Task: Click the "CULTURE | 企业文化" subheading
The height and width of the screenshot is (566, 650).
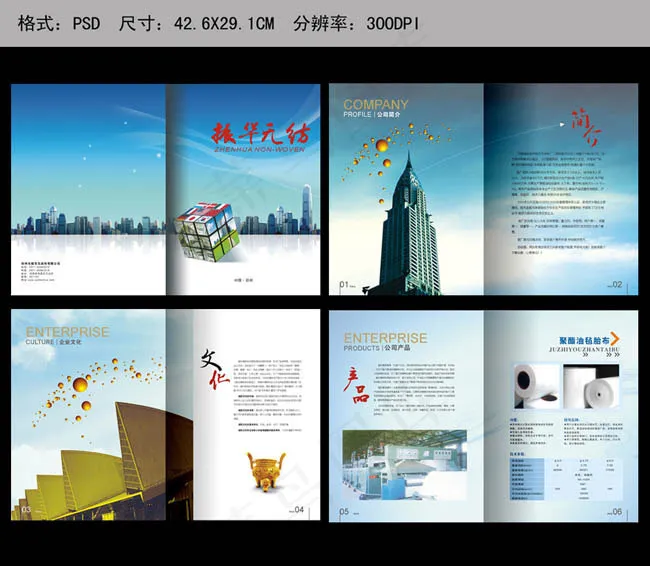Action: [53, 342]
